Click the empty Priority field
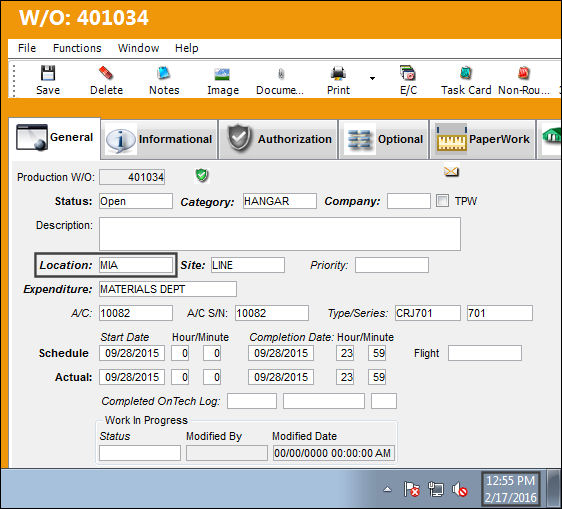This screenshot has width=562, height=509. pos(392,265)
